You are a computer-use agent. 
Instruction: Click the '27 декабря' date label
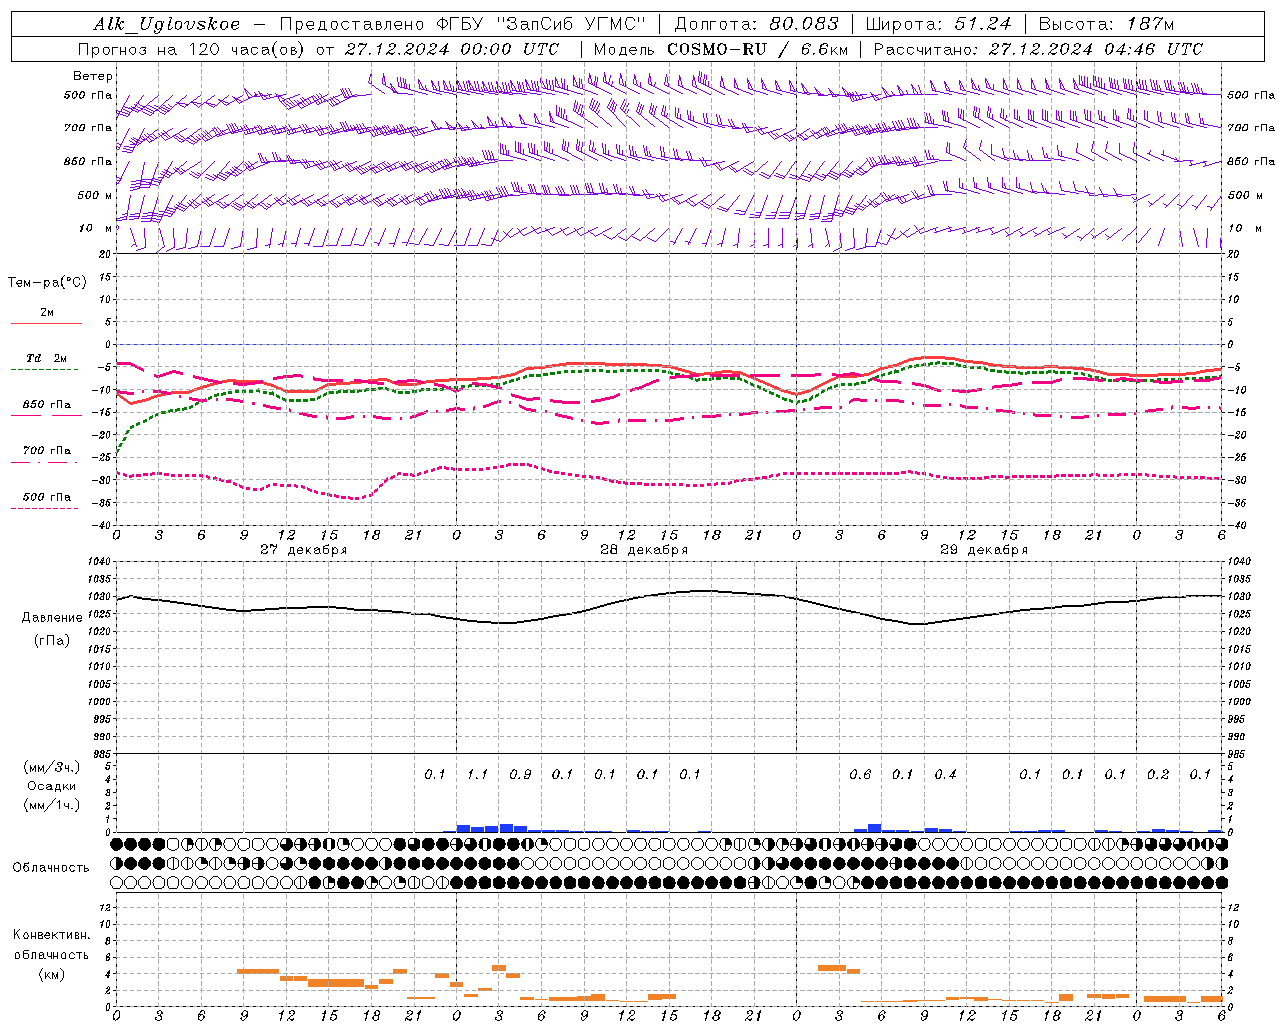click(304, 550)
